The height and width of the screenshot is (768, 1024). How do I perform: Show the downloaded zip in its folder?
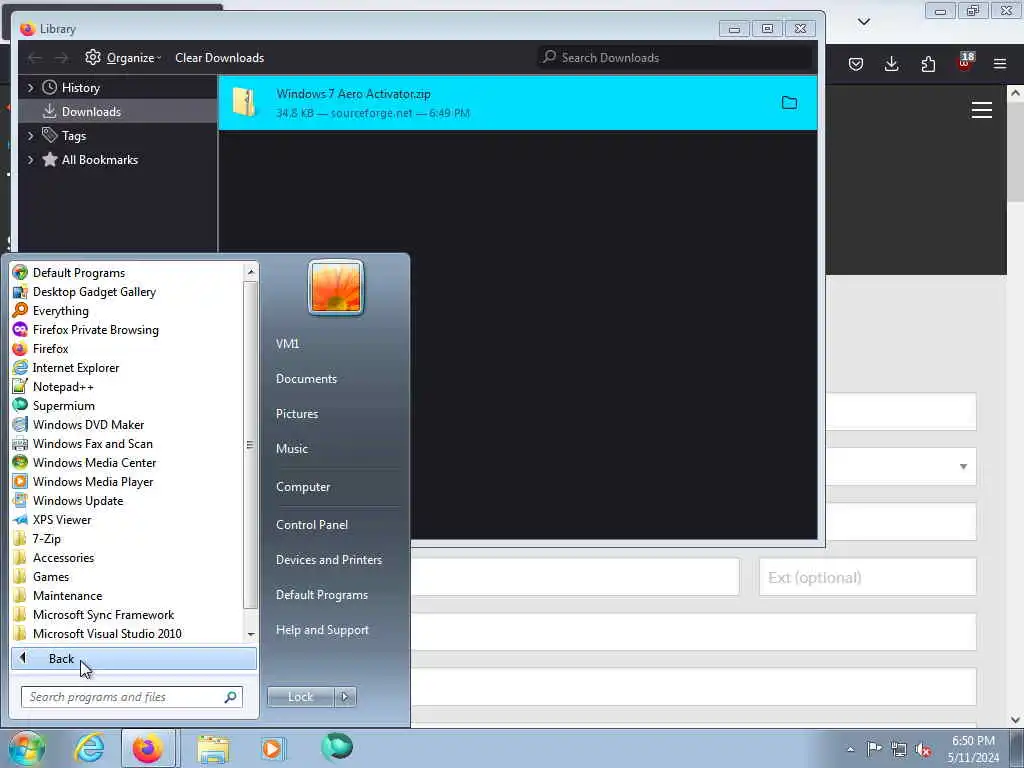(x=790, y=103)
